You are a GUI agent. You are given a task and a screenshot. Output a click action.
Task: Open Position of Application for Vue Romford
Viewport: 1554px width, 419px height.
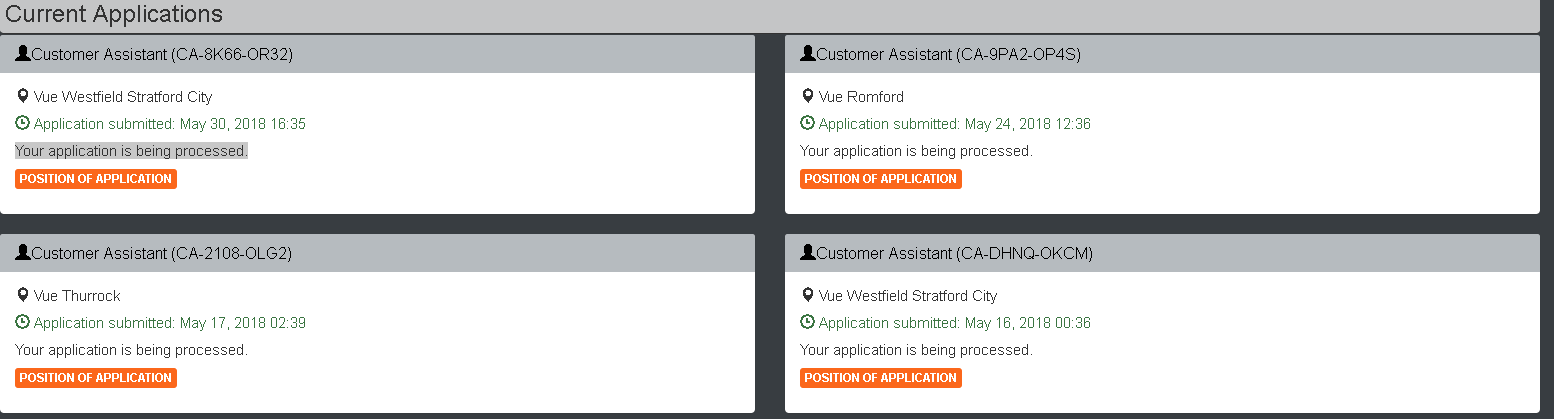(881, 179)
